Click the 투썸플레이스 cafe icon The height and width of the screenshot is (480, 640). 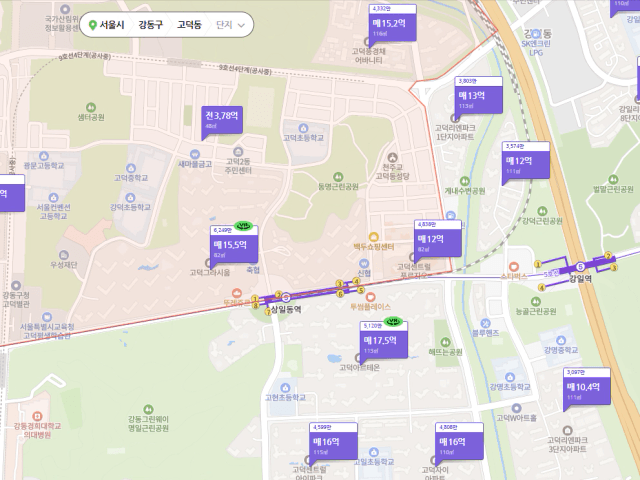[370, 296]
